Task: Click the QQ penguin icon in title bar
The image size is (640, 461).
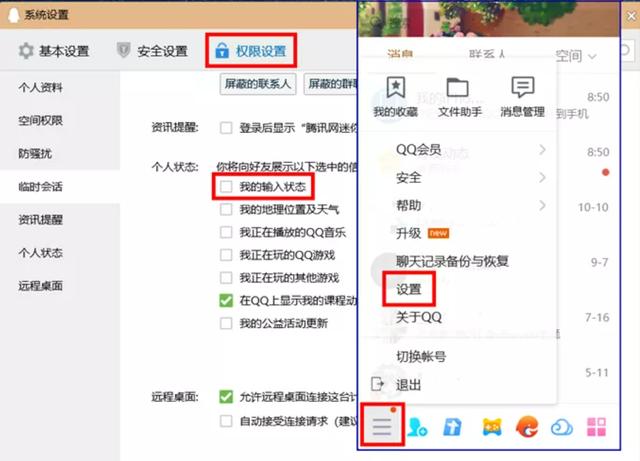Action: point(13,15)
